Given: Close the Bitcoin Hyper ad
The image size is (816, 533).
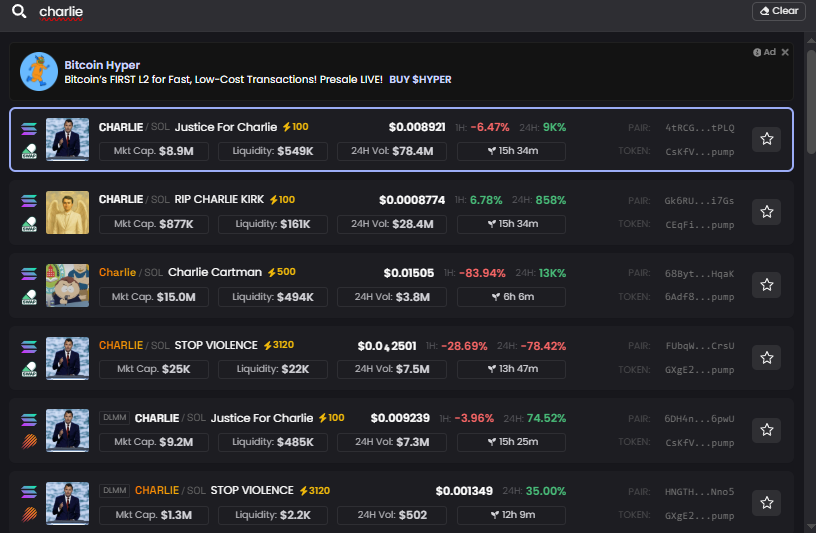Looking at the screenshot, I should tap(785, 52).
